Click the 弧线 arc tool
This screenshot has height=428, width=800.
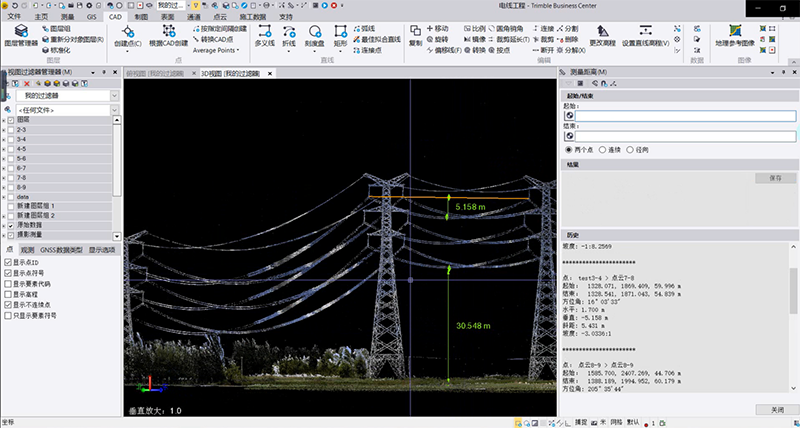(364, 29)
